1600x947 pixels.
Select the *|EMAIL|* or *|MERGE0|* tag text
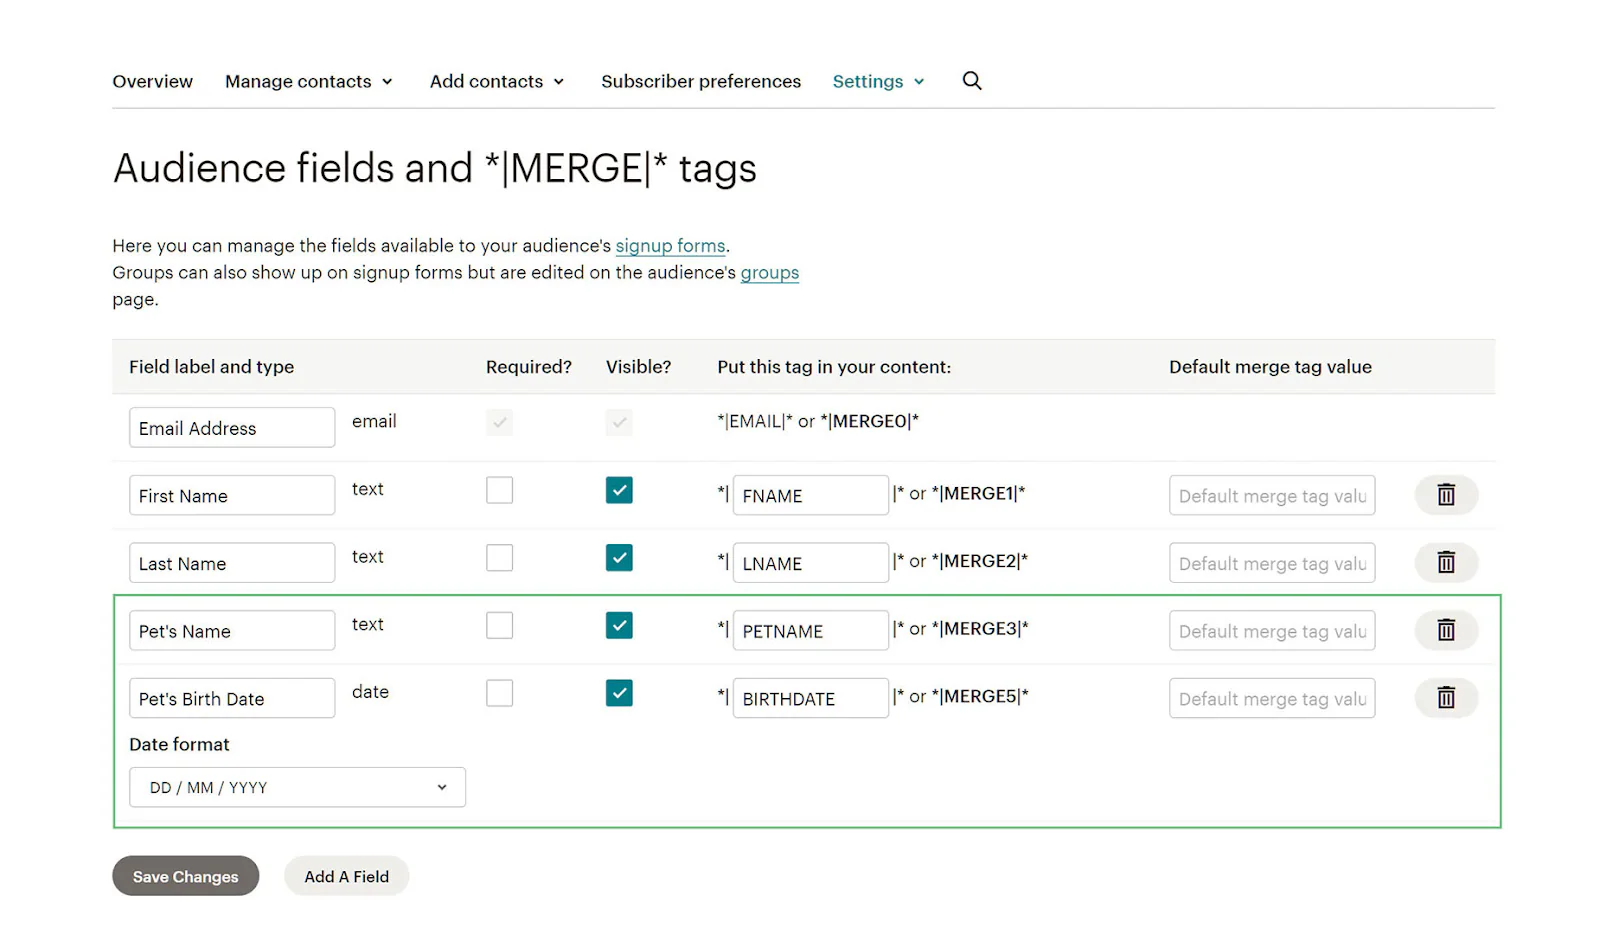(x=818, y=422)
